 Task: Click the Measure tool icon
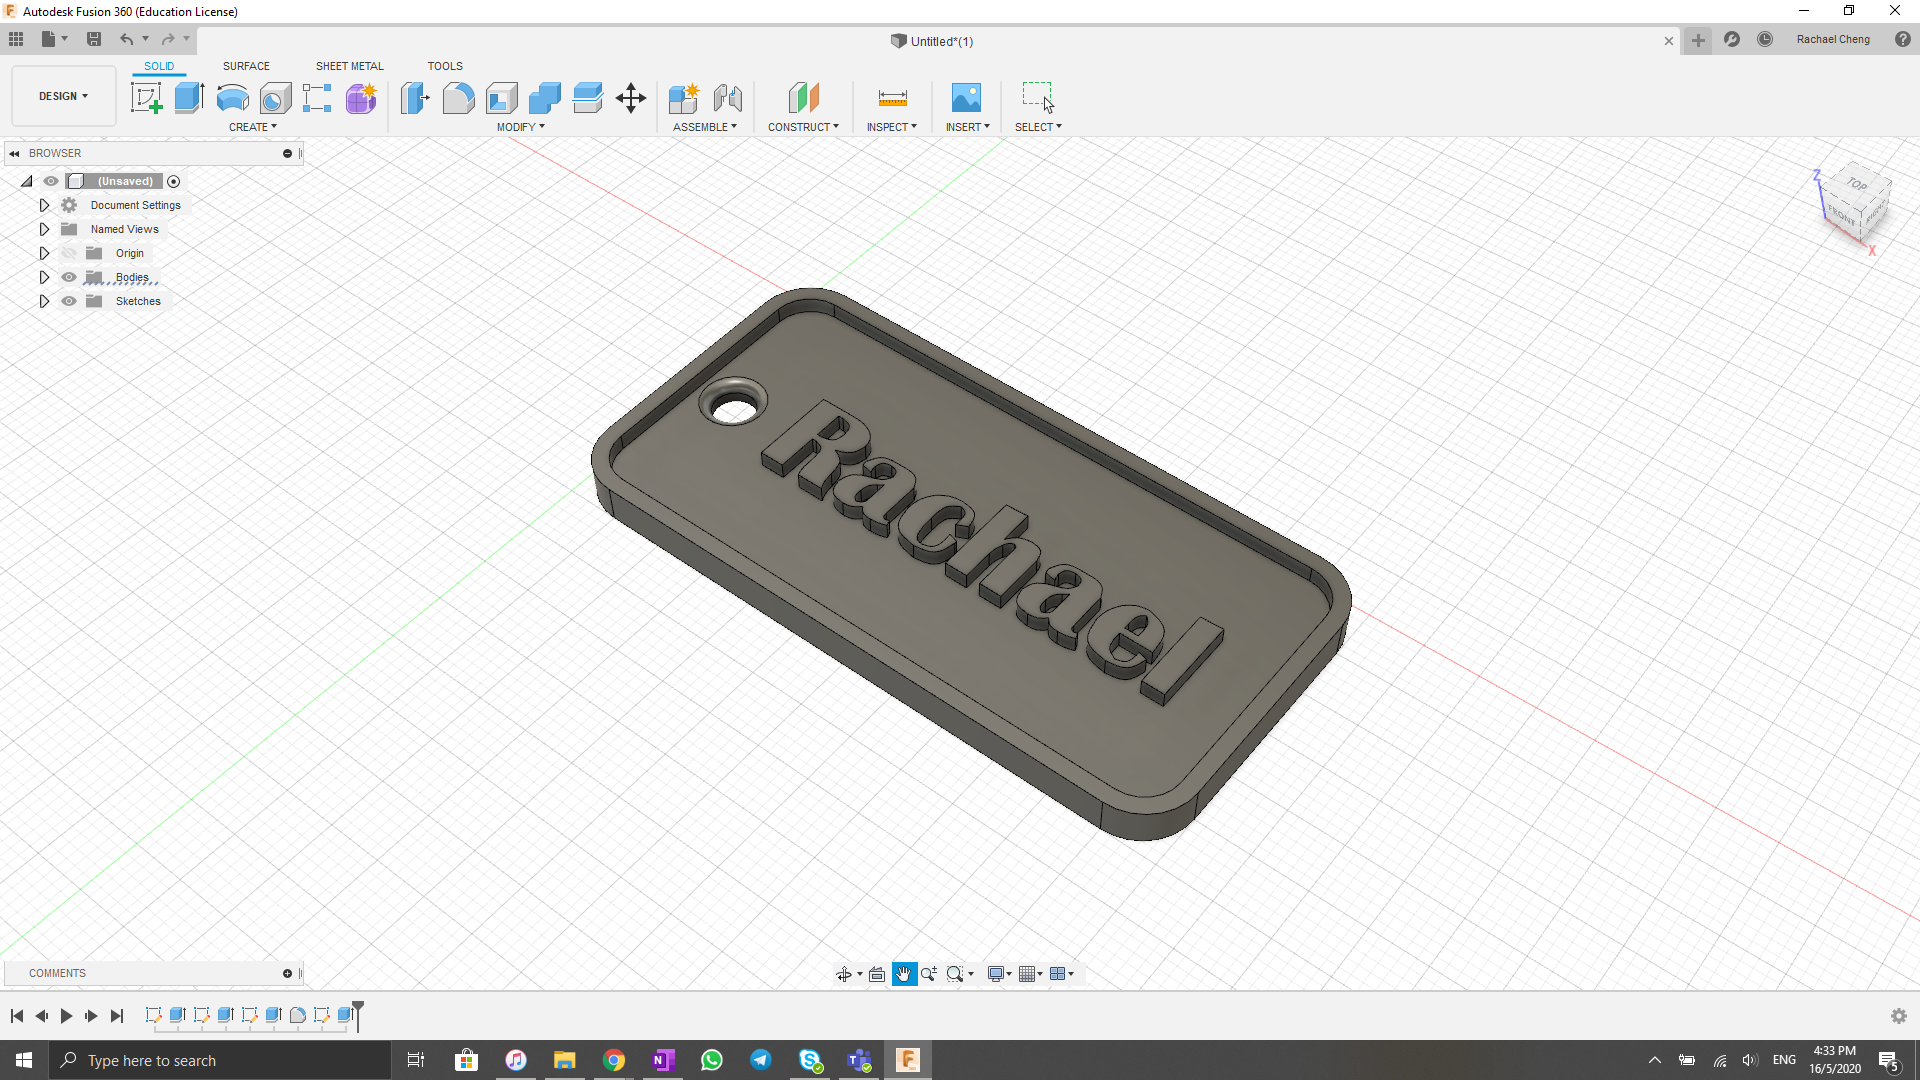point(892,98)
